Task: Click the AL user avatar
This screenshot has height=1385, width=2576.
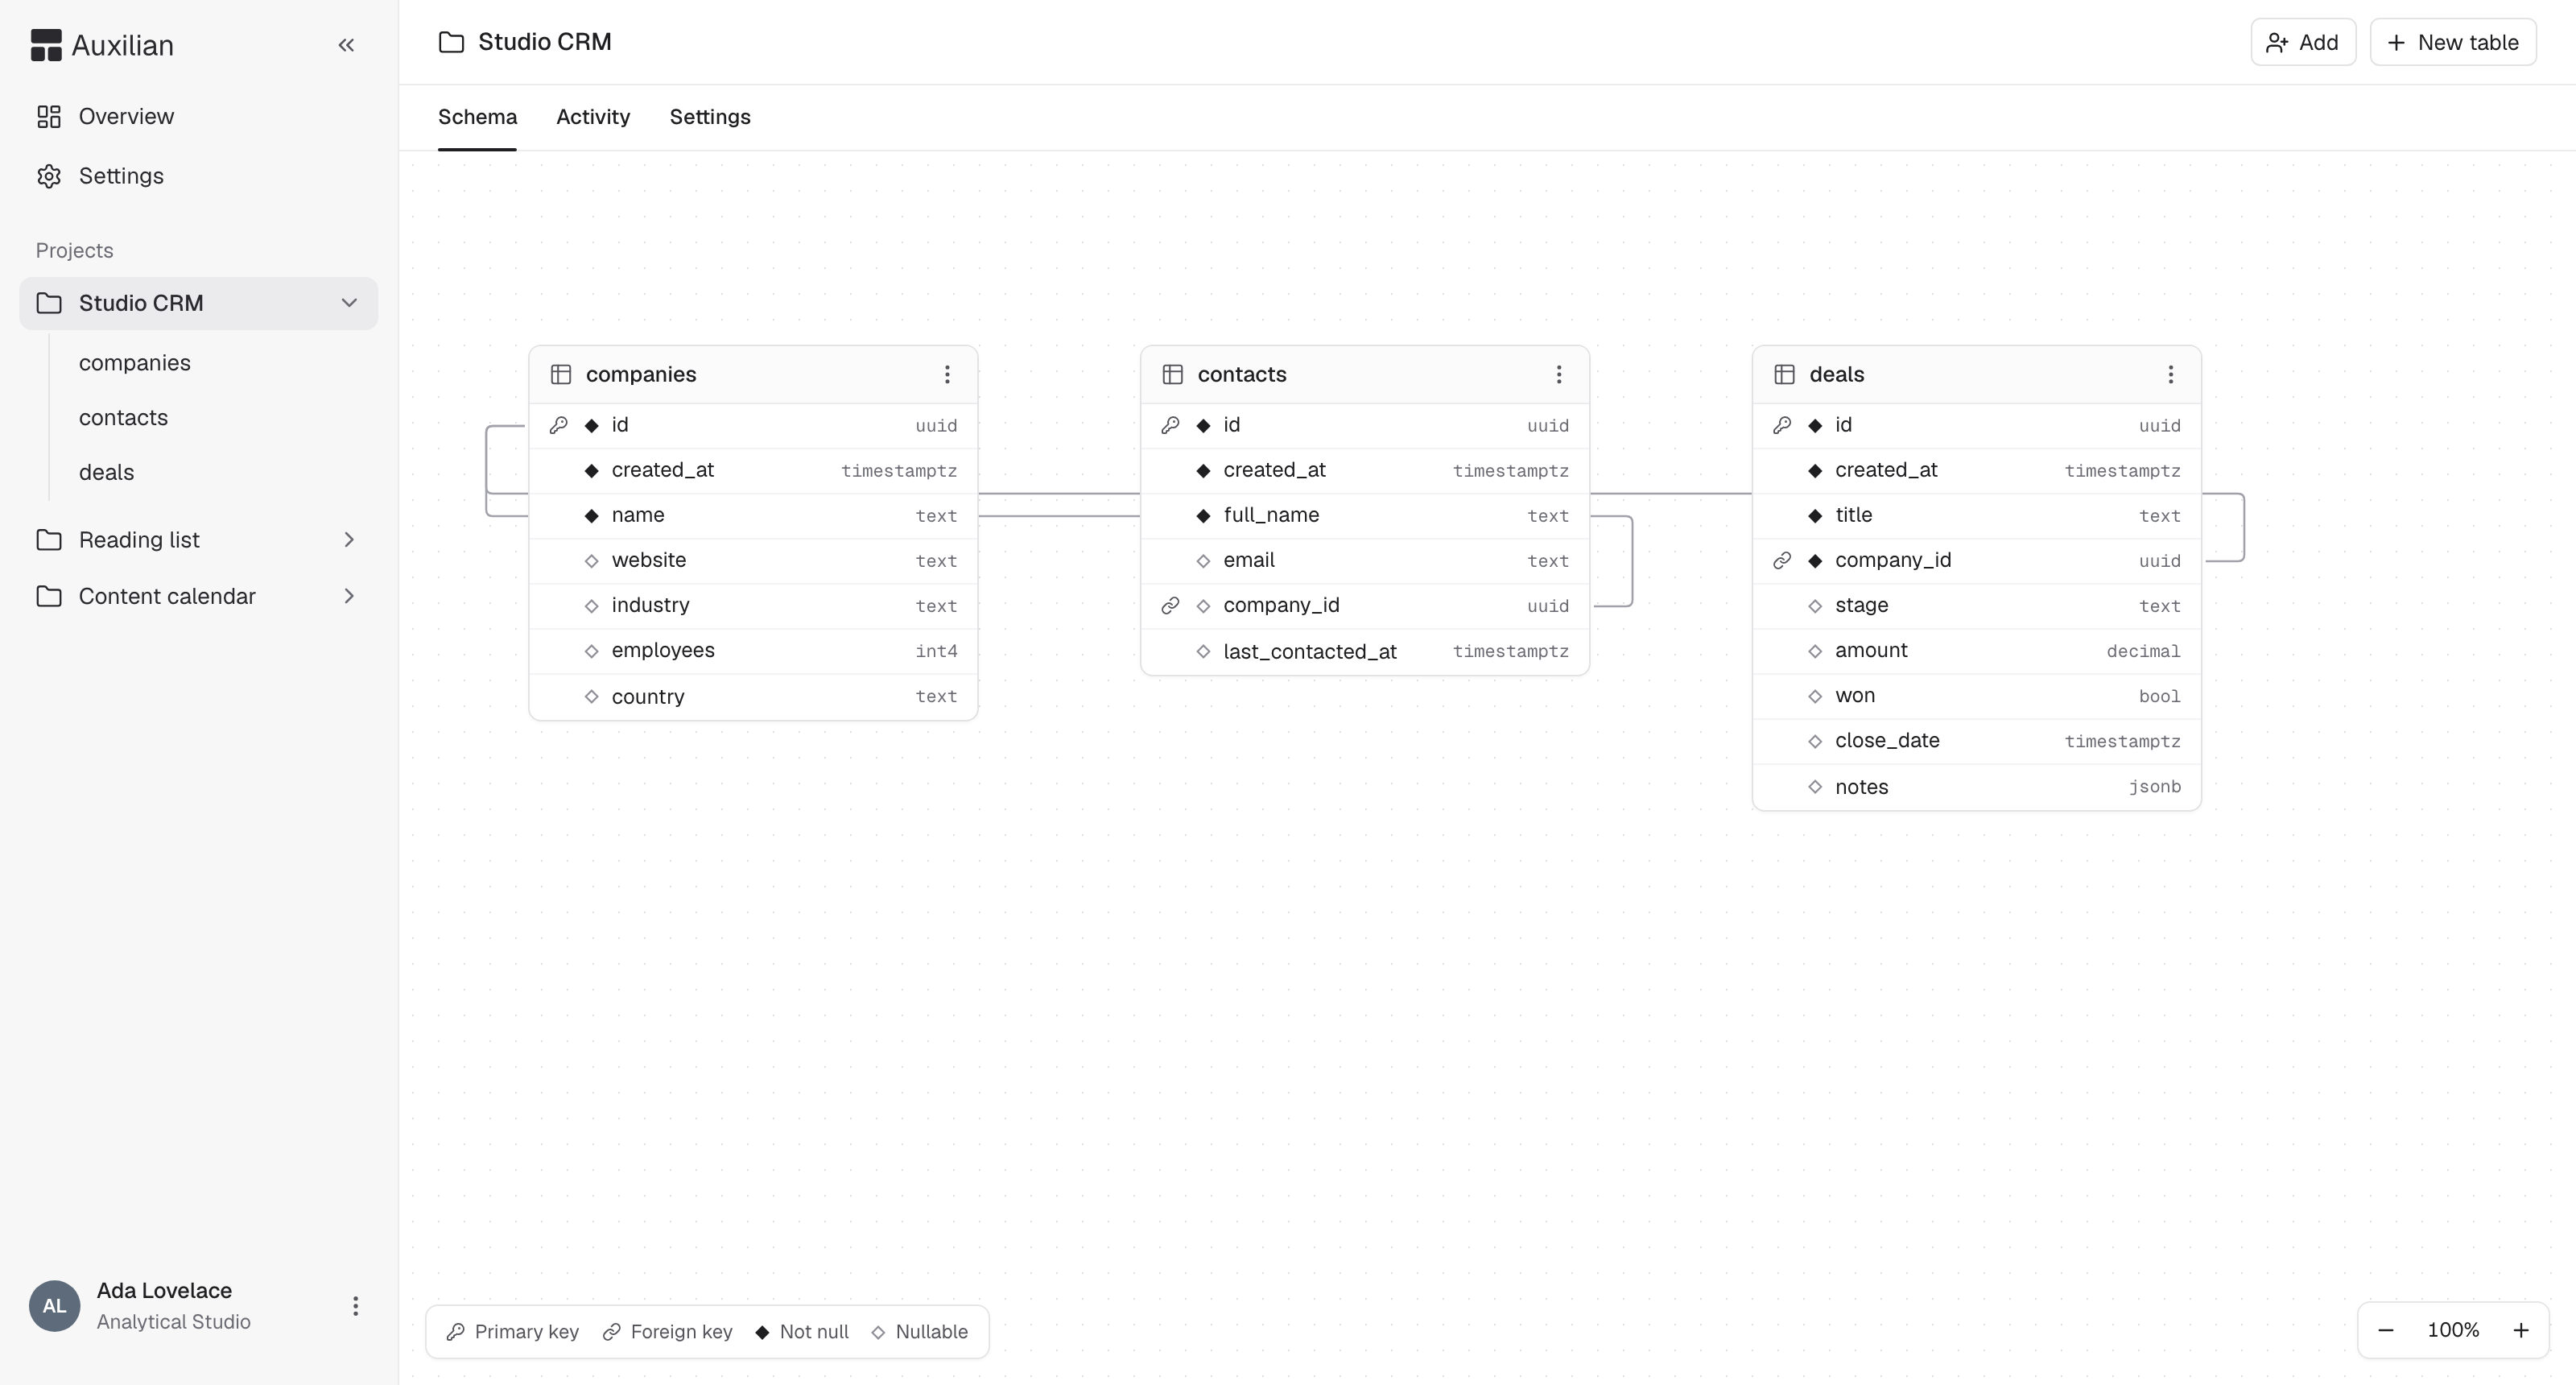Action: (55, 1307)
